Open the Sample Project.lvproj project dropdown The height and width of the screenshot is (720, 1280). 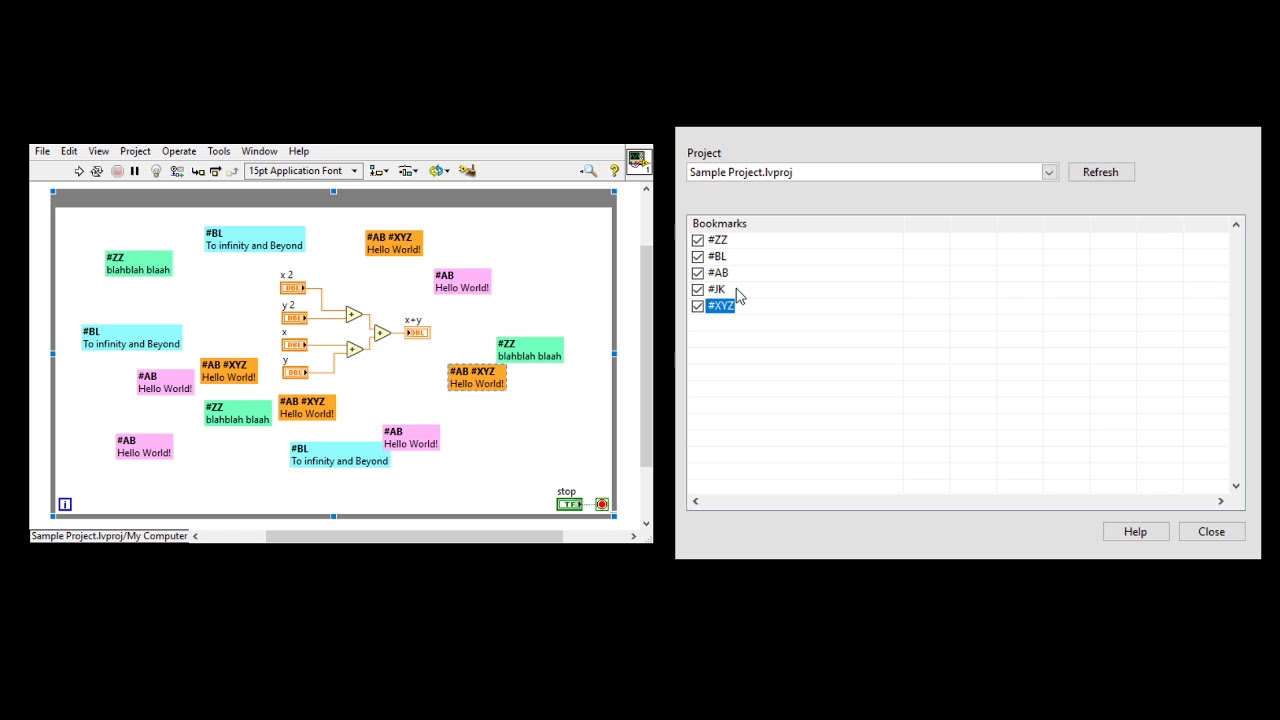tap(1049, 172)
